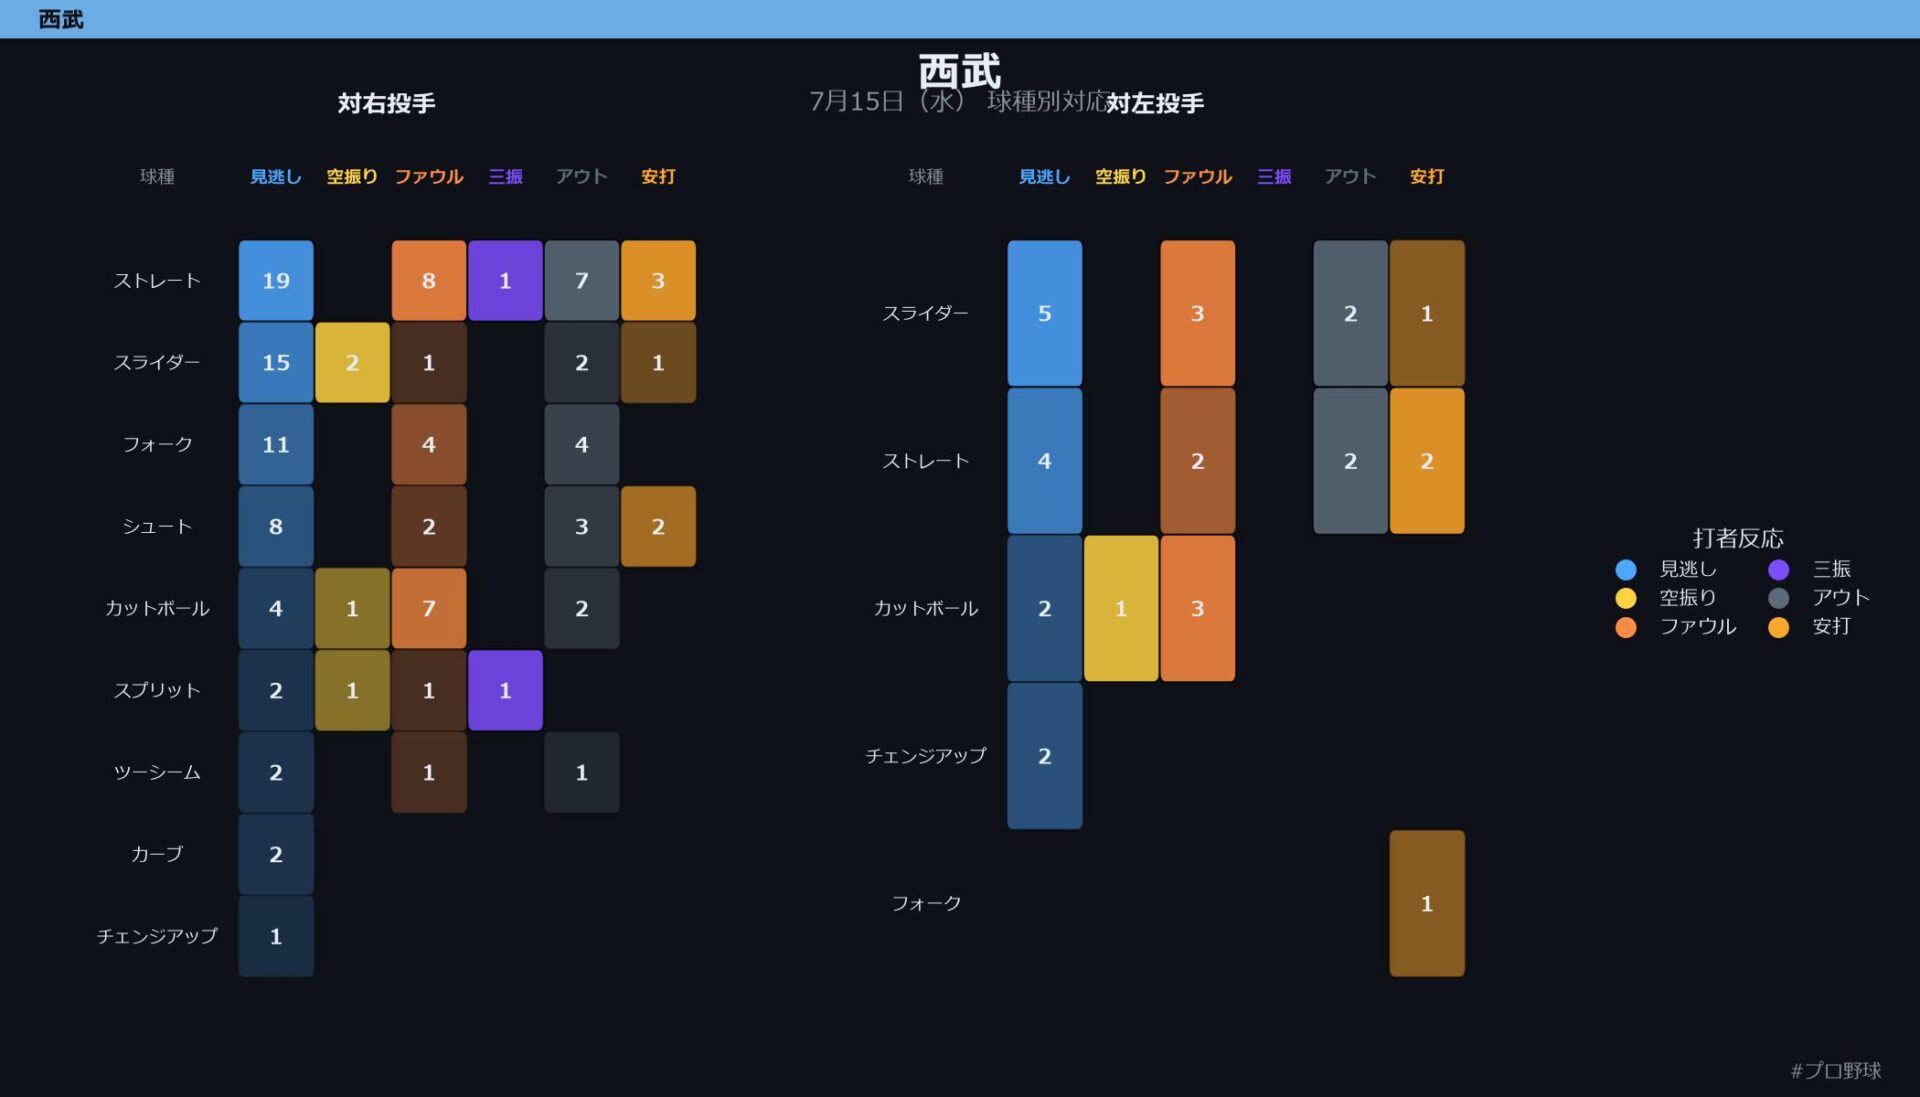Viewport: 1920px width, 1097px height.
Task: Select ストレート 見逃し cell showing 19
Action: (x=276, y=281)
